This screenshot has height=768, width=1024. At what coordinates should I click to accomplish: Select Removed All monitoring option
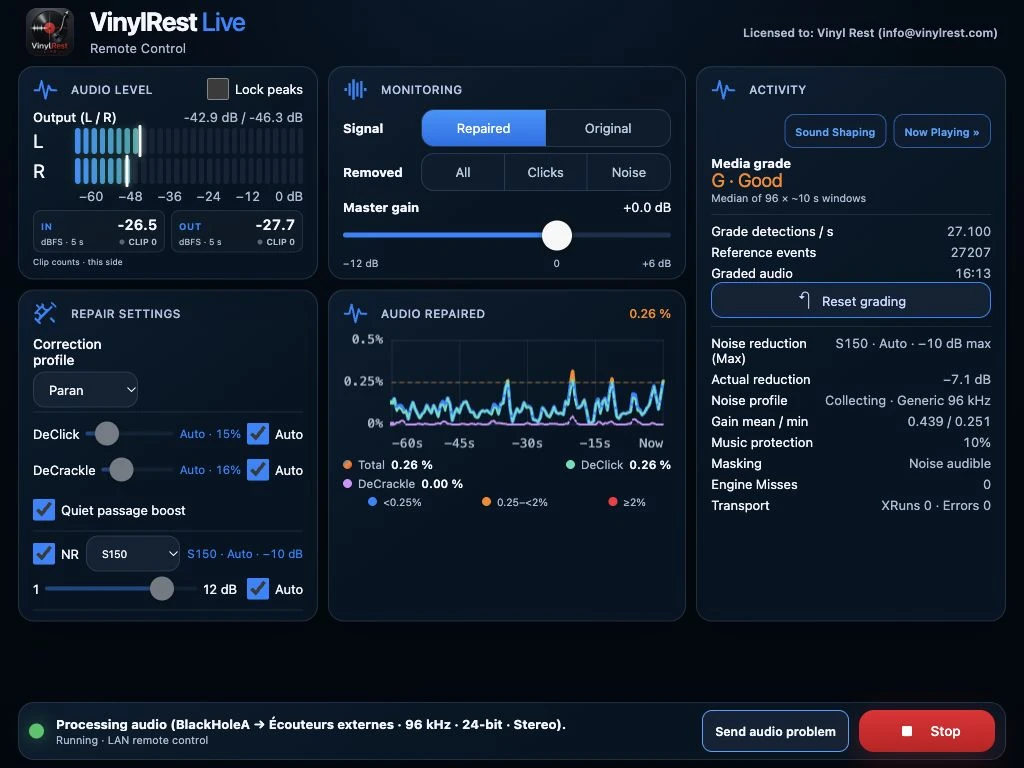463,172
